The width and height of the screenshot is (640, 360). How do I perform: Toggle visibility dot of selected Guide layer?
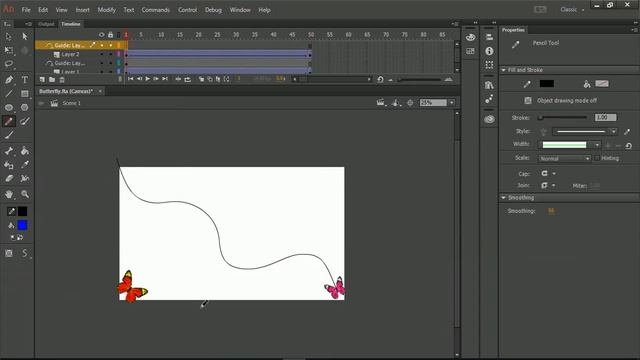[102, 45]
